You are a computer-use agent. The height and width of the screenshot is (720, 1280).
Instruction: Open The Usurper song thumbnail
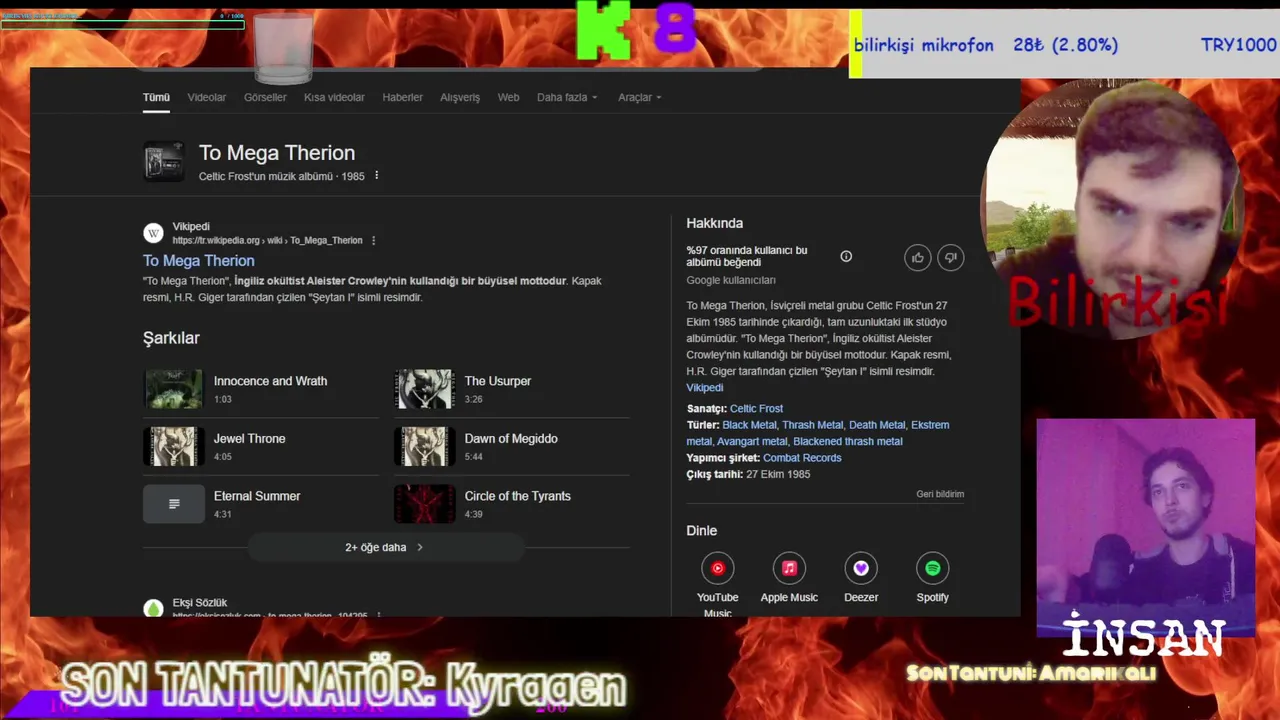(x=425, y=389)
